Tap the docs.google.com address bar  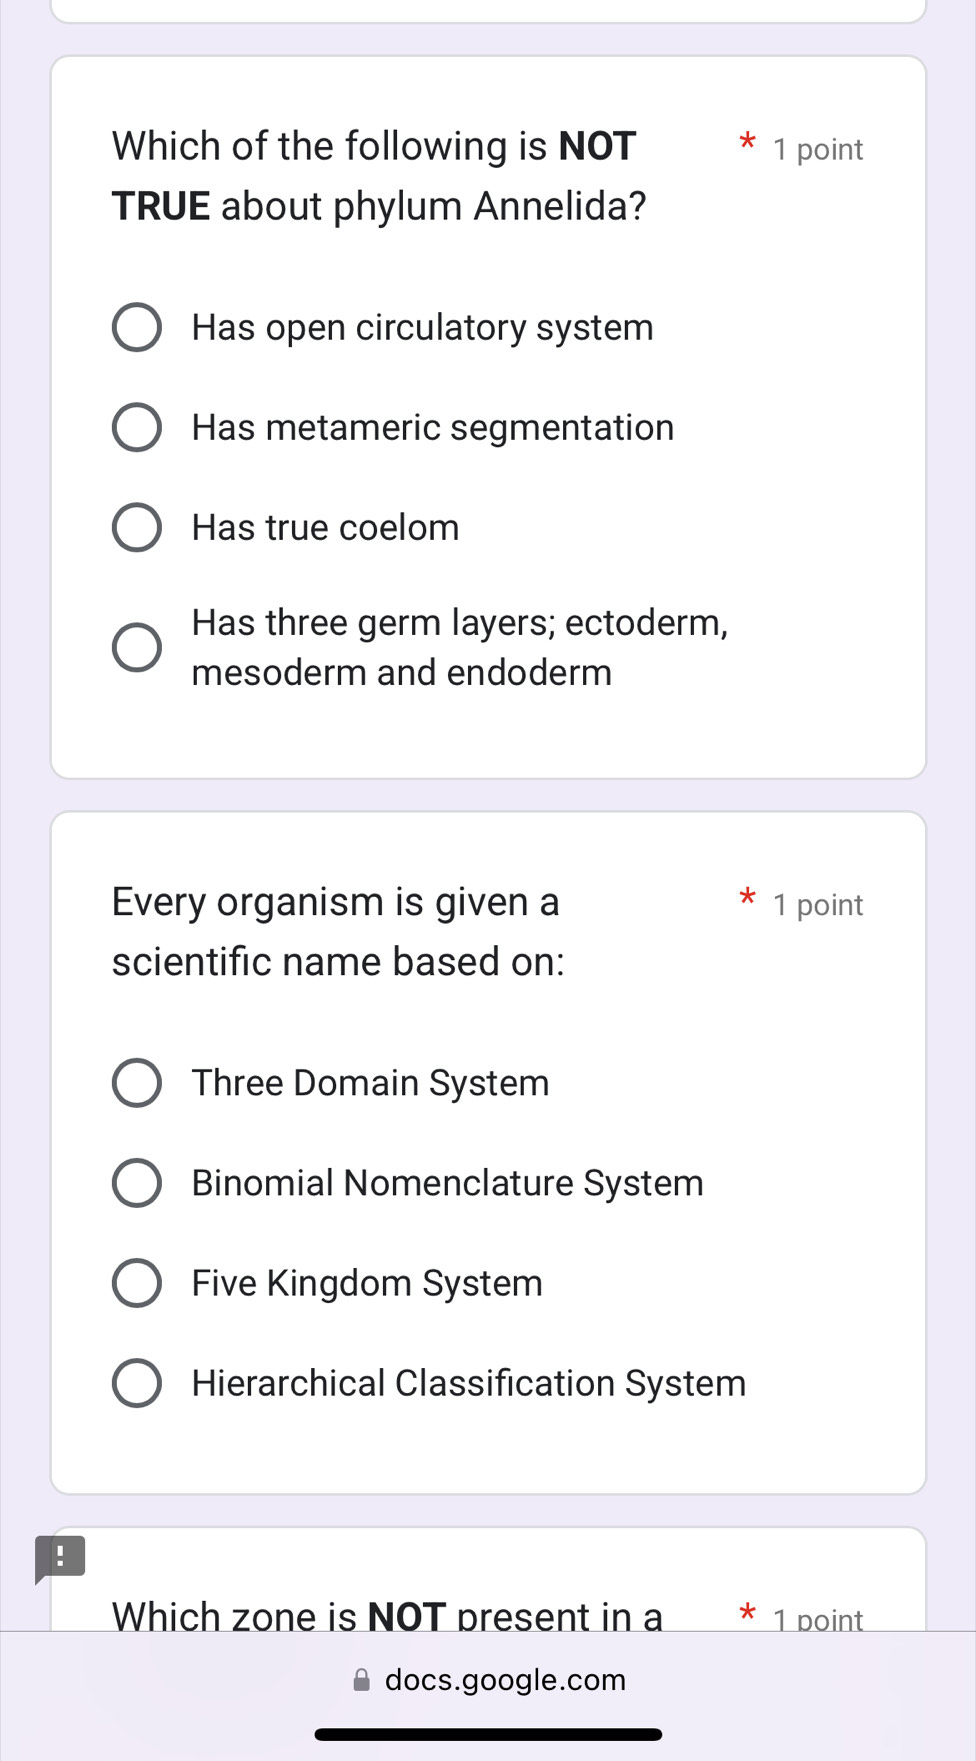505,1680
